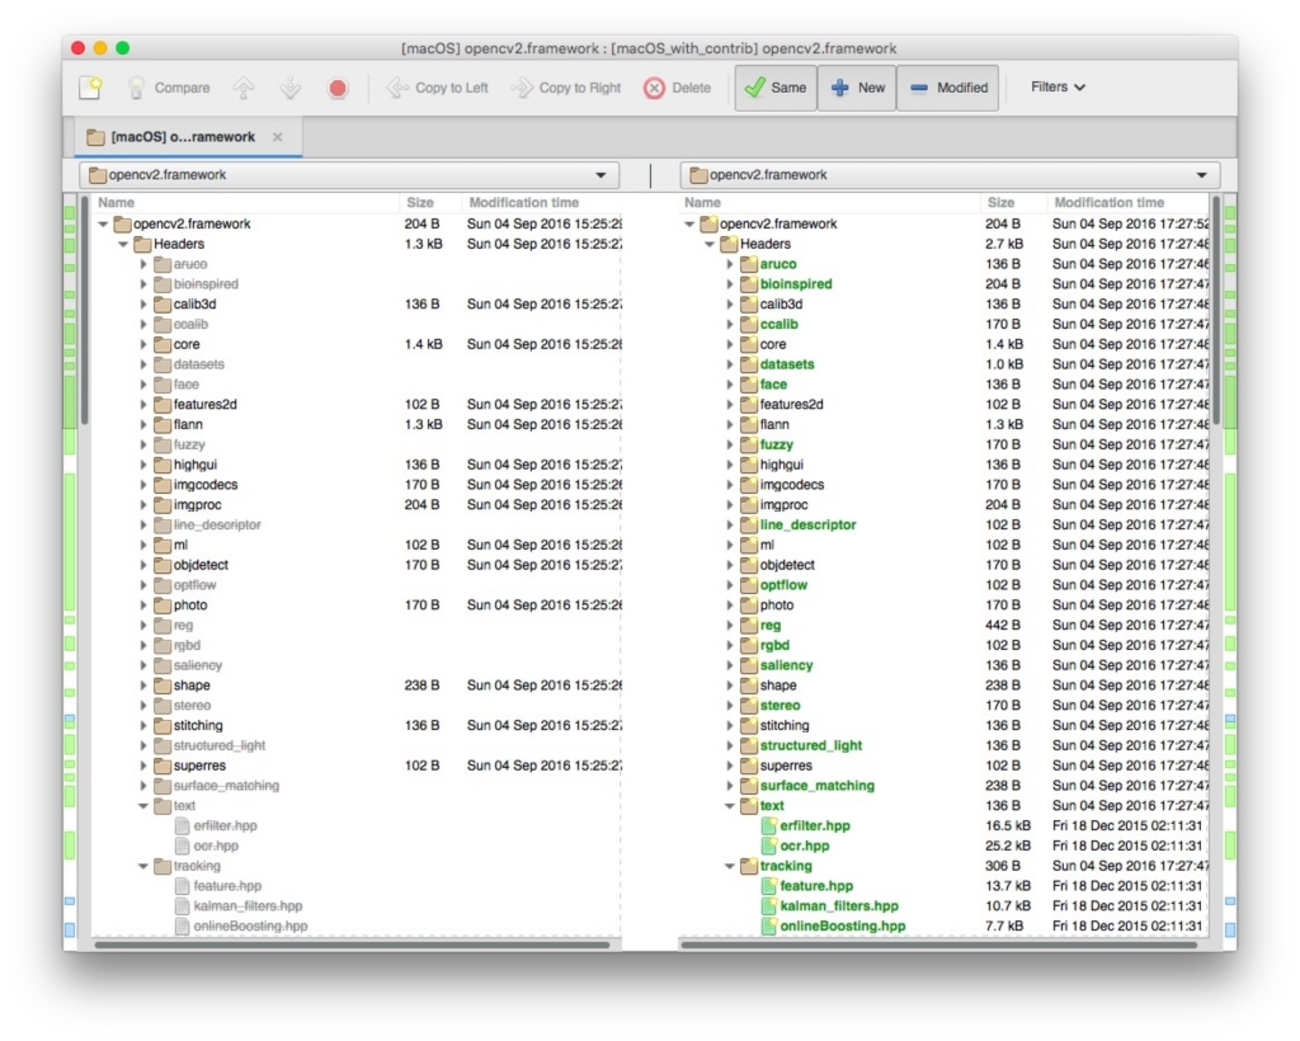Expand the aruco folder in right pane
Image resolution: width=1300 pixels, height=1041 pixels.
730,265
